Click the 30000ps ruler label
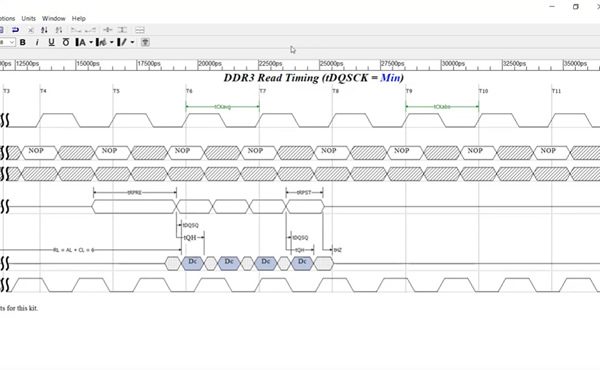Screen dimensions: 600x370 (453, 64)
